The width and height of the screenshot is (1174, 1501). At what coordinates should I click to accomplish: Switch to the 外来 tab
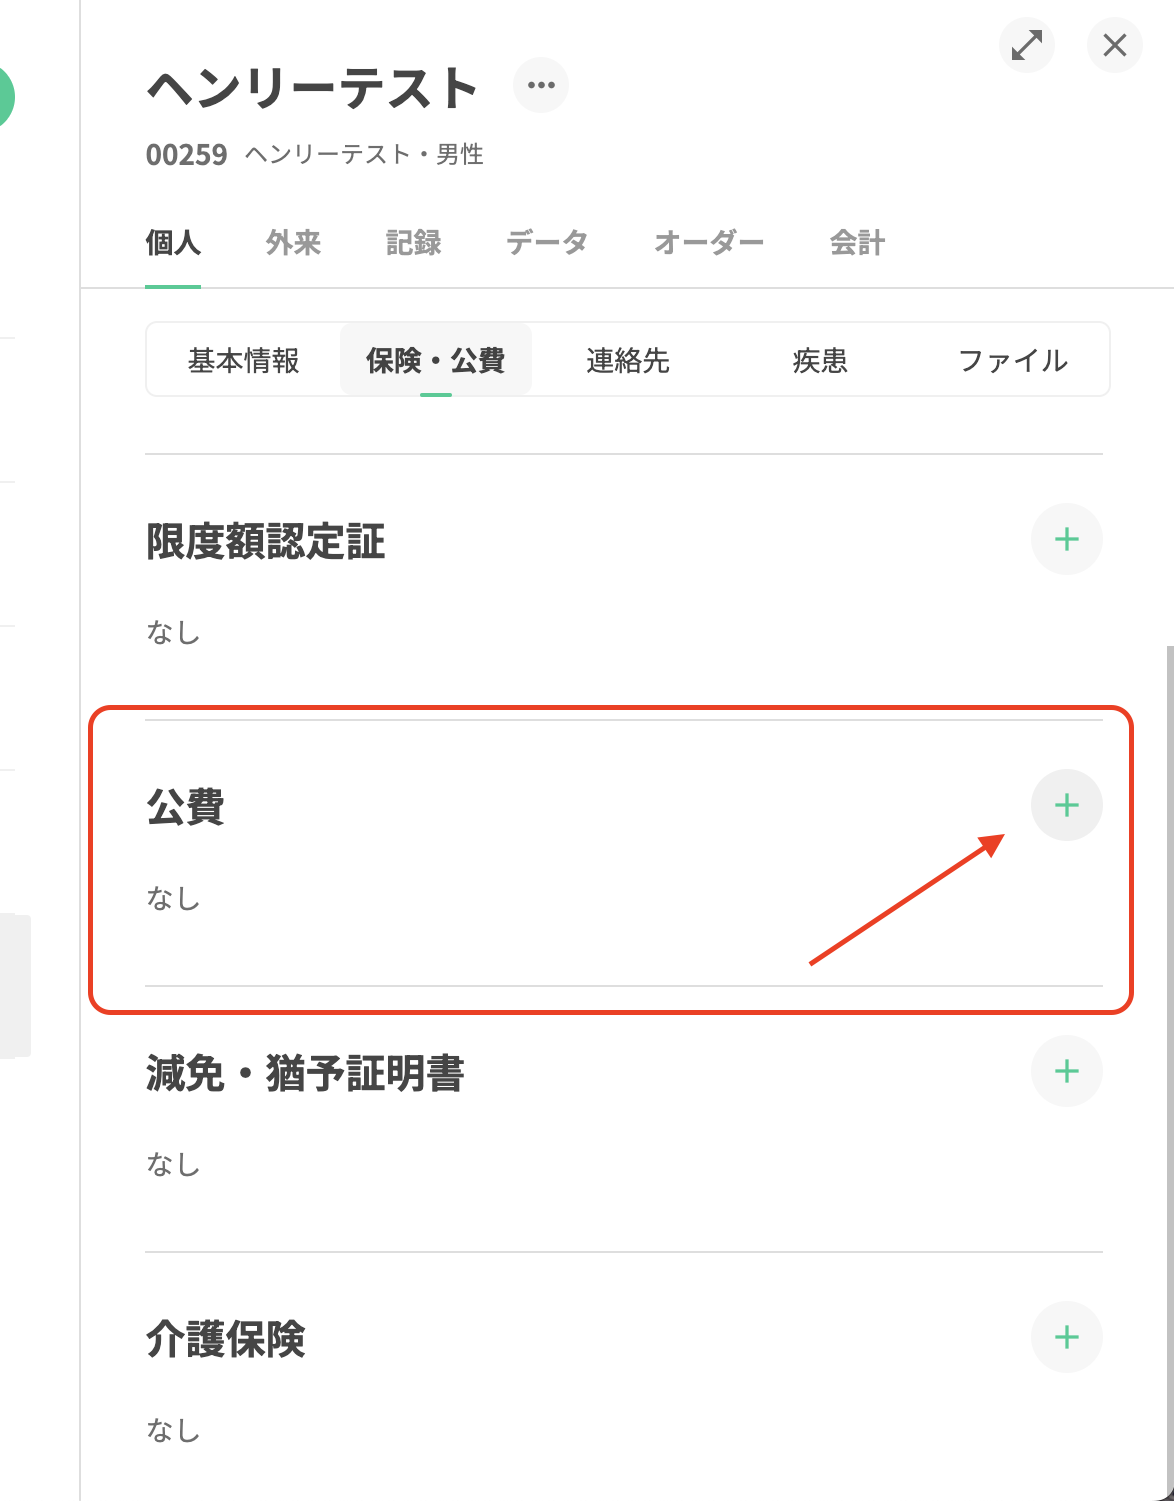click(x=293, y=242)
